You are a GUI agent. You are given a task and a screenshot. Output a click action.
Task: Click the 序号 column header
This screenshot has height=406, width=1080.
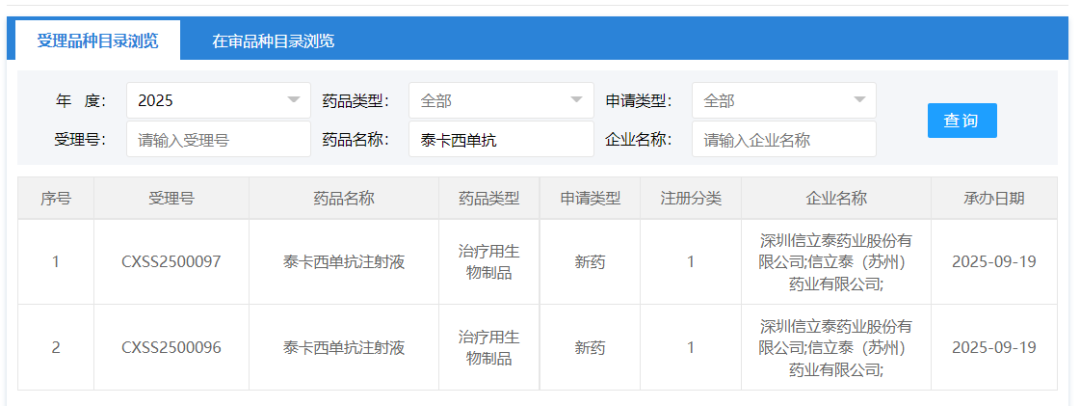pos(56,198)
